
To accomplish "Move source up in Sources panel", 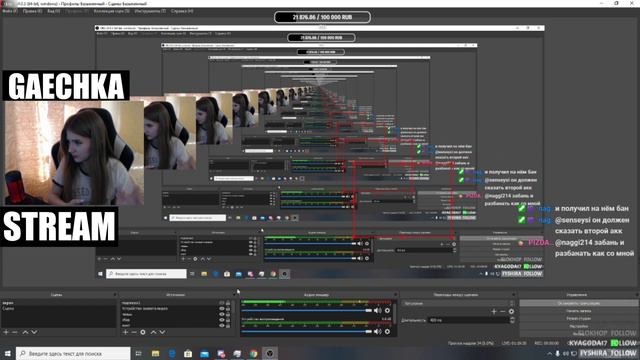I will click(x=153, y=332).
